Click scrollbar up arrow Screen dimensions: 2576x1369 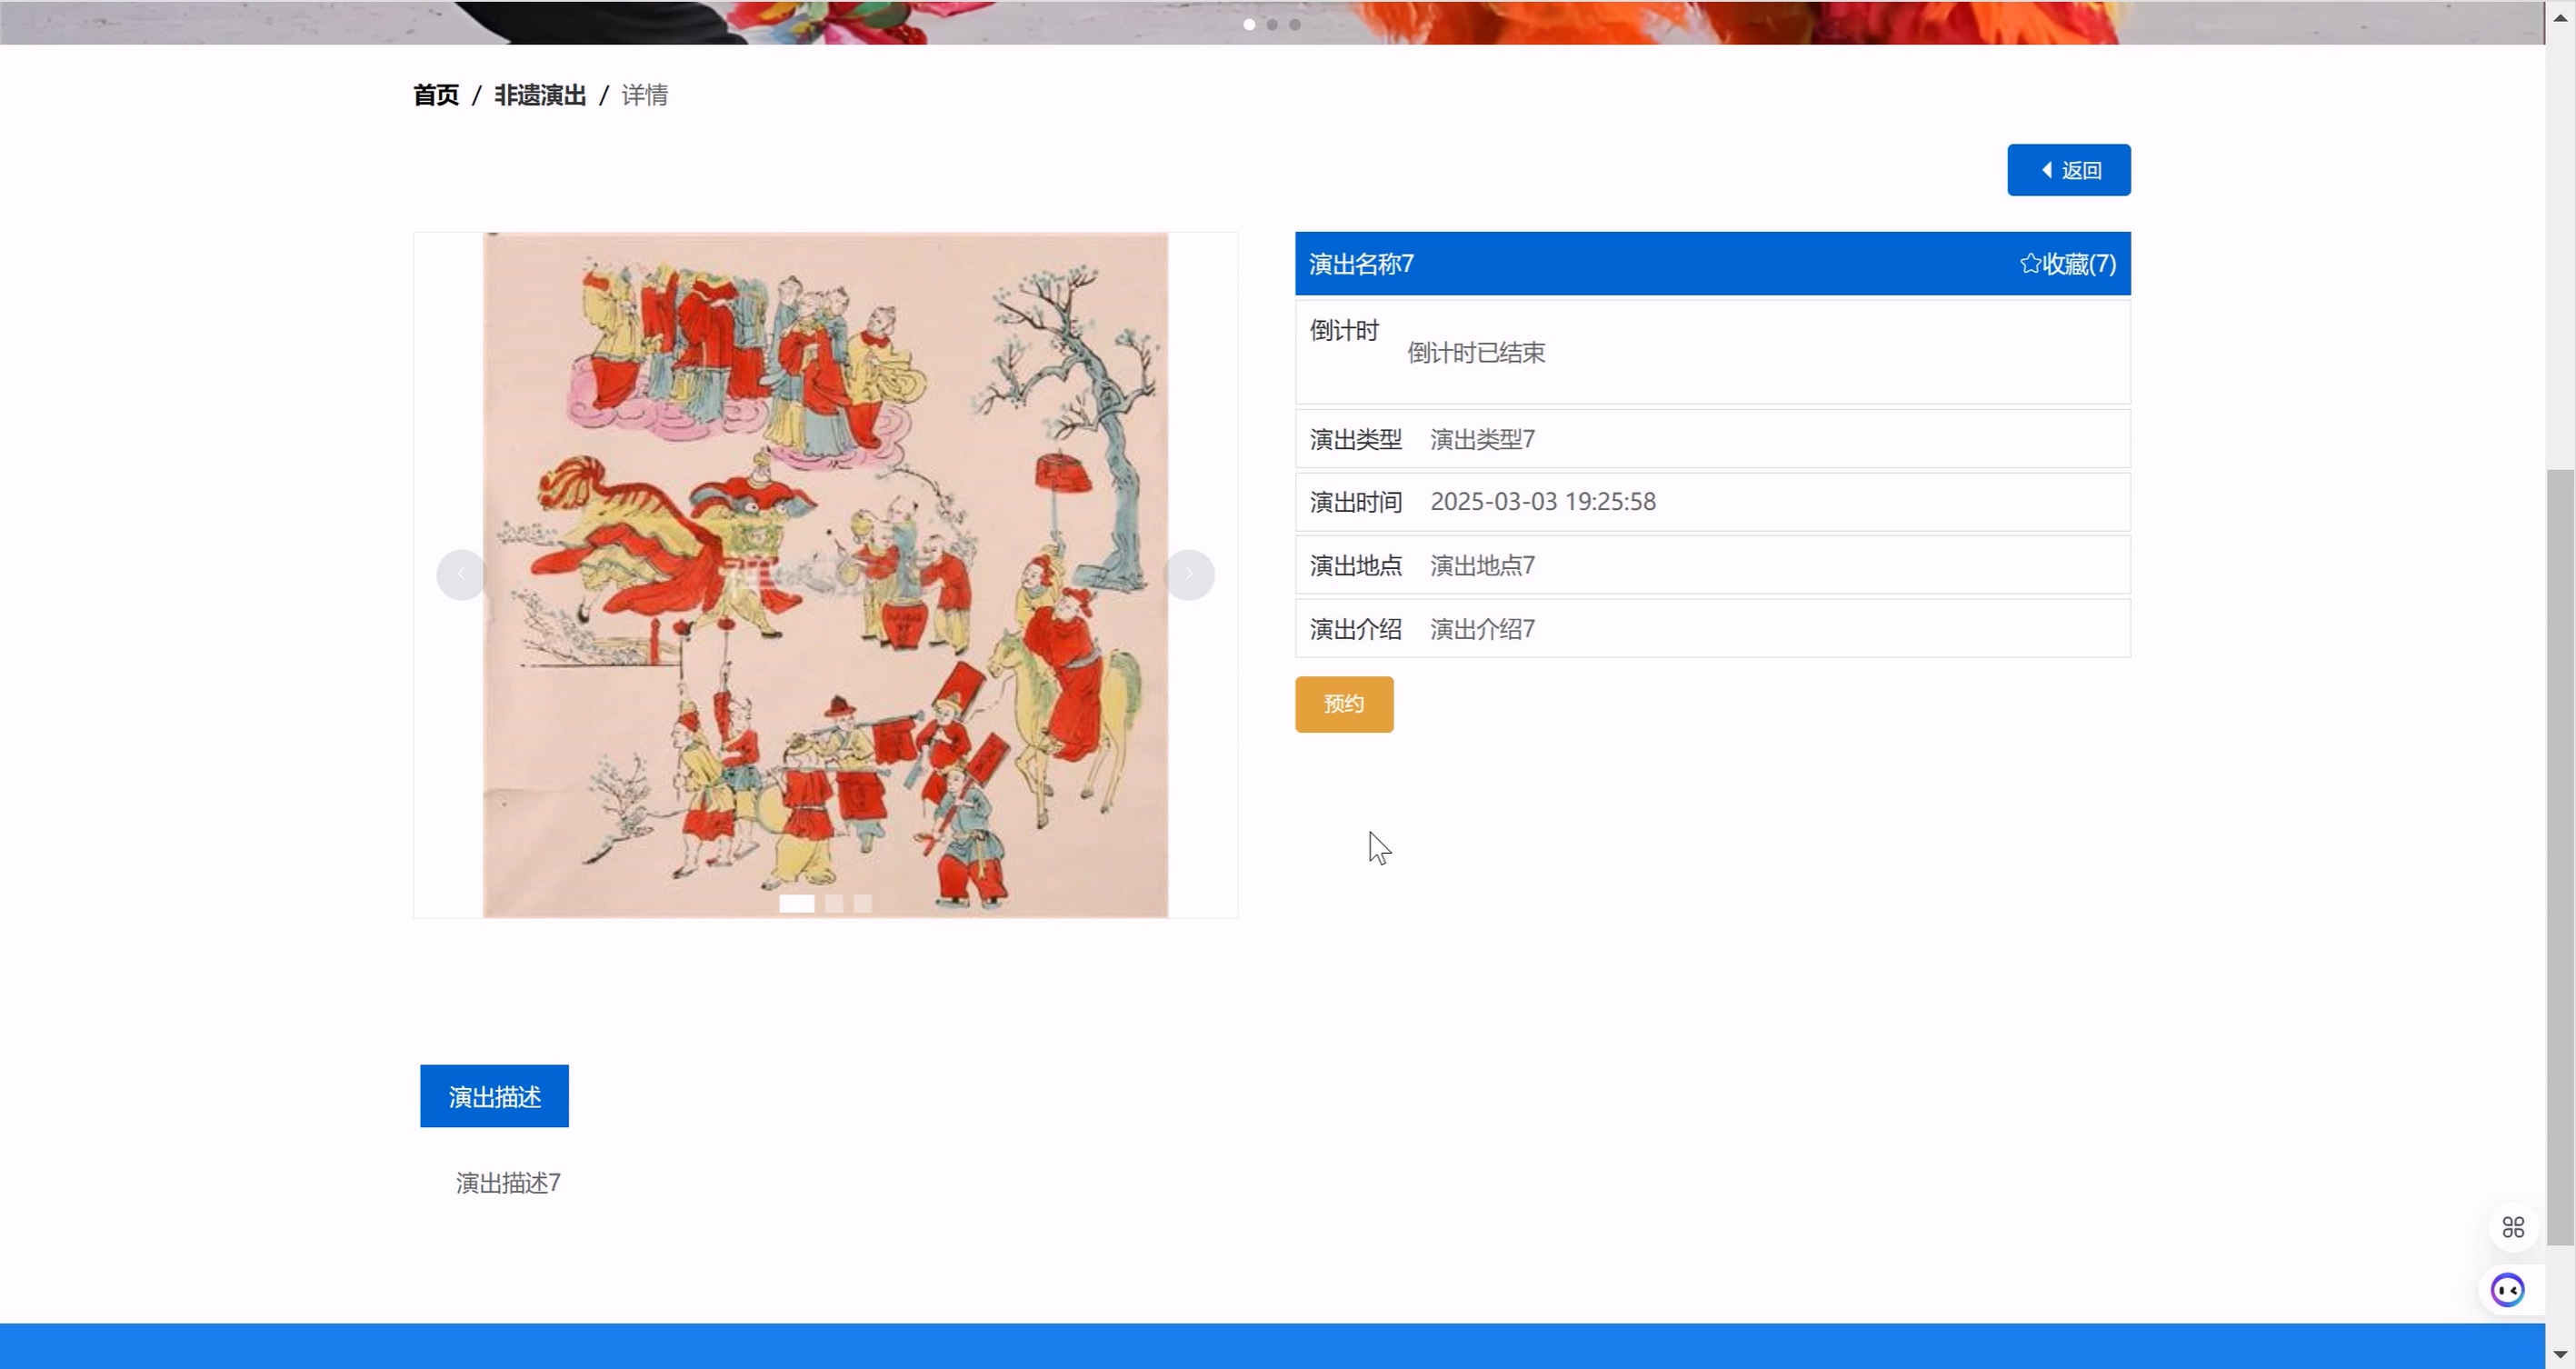2560,17
